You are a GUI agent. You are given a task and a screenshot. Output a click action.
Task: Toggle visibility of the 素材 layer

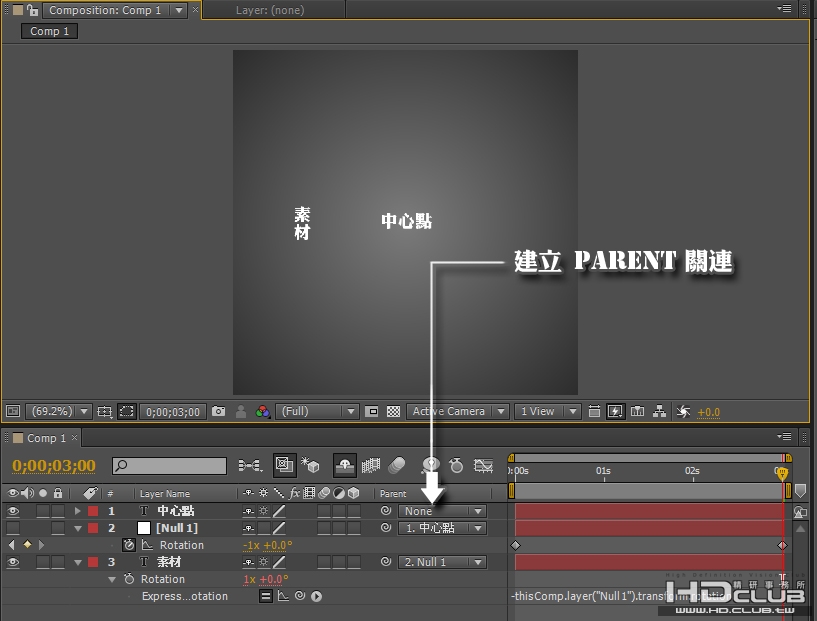click(13, 563)
